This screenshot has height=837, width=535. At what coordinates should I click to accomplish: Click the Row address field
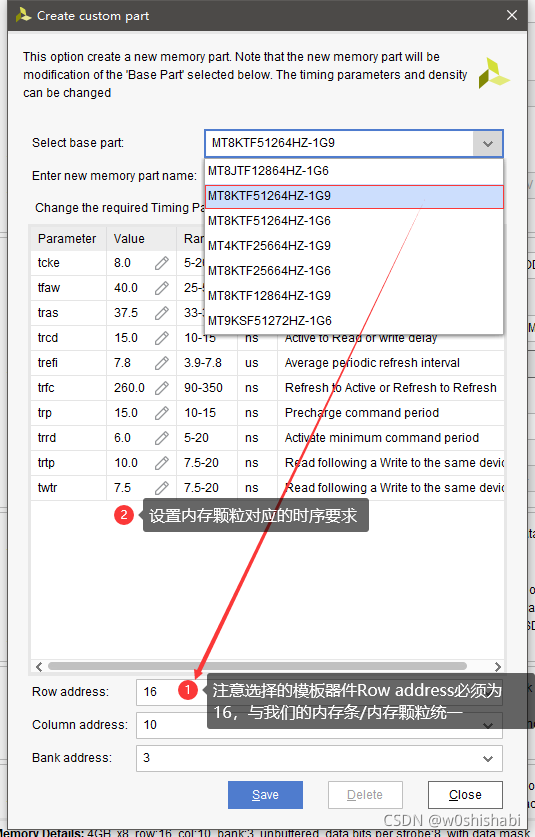point(171,692)
